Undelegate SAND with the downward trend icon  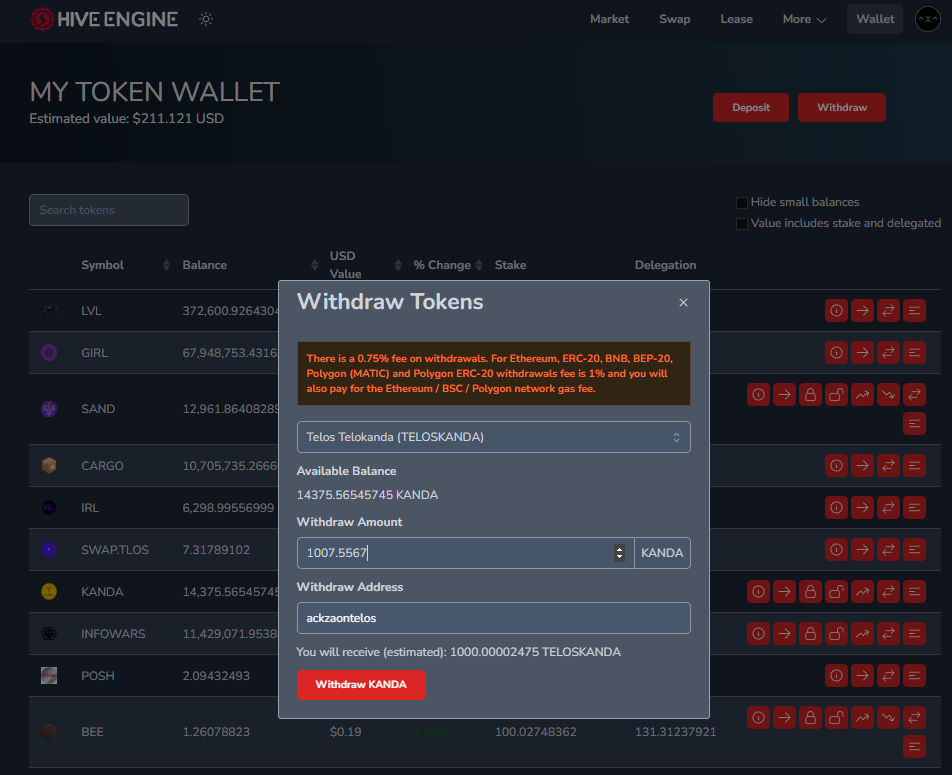888,395
